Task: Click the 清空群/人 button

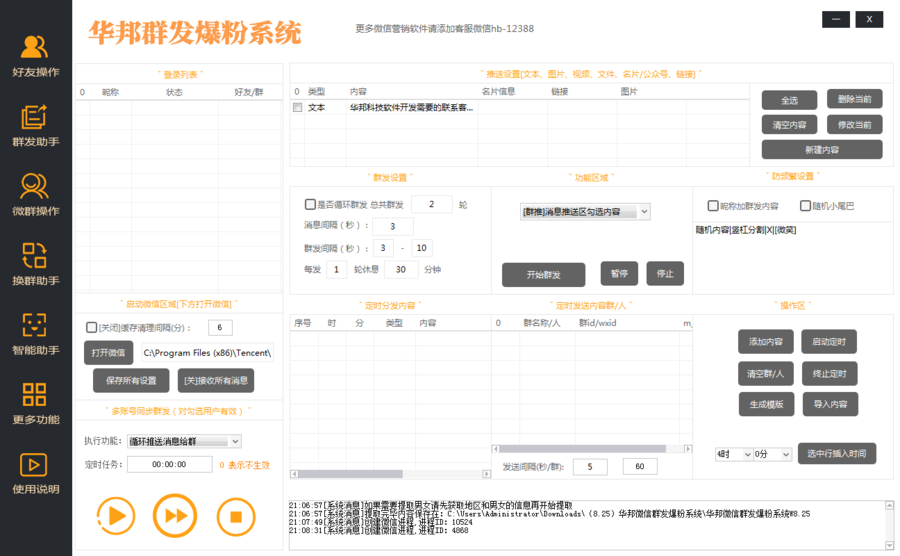Action: [x=766, y=374]
